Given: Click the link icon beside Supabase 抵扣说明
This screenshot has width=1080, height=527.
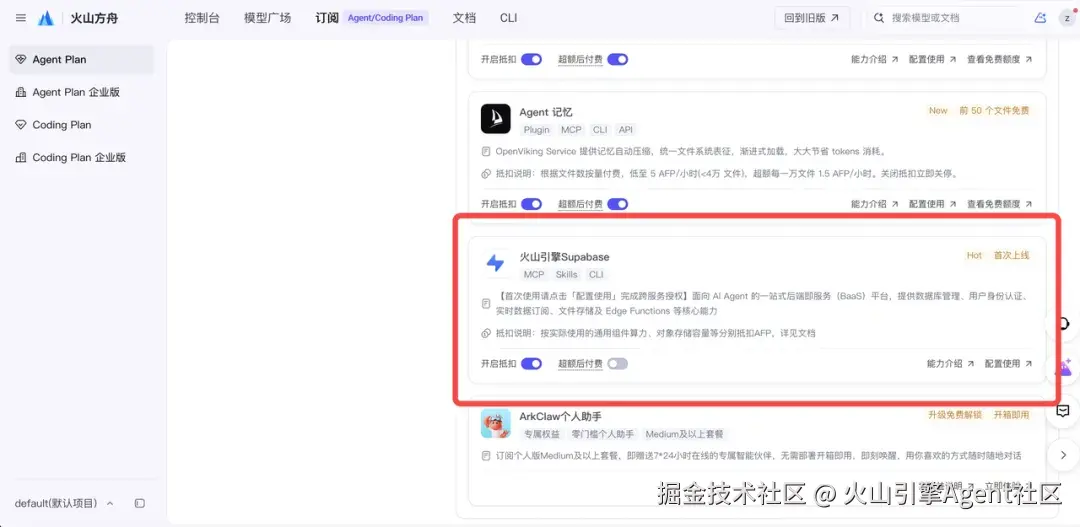Looking at the screenshot, I should point(486,333).
